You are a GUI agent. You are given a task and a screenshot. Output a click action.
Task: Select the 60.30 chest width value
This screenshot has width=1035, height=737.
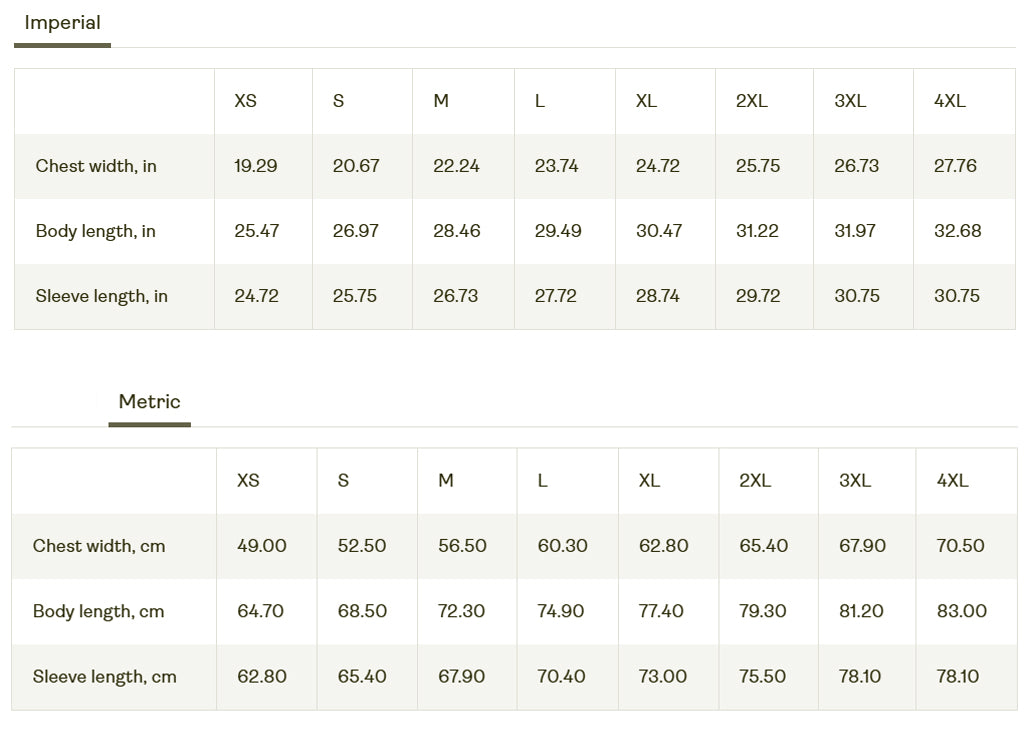(x=563, y=546)
